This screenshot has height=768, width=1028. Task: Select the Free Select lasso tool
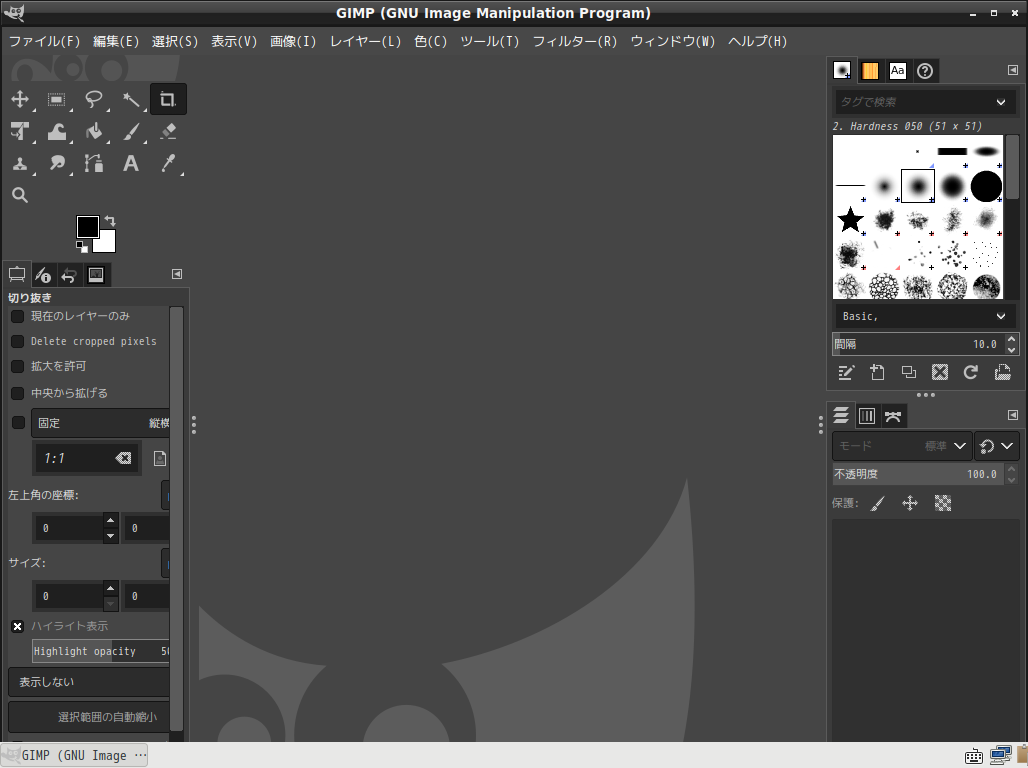point(94,99)
